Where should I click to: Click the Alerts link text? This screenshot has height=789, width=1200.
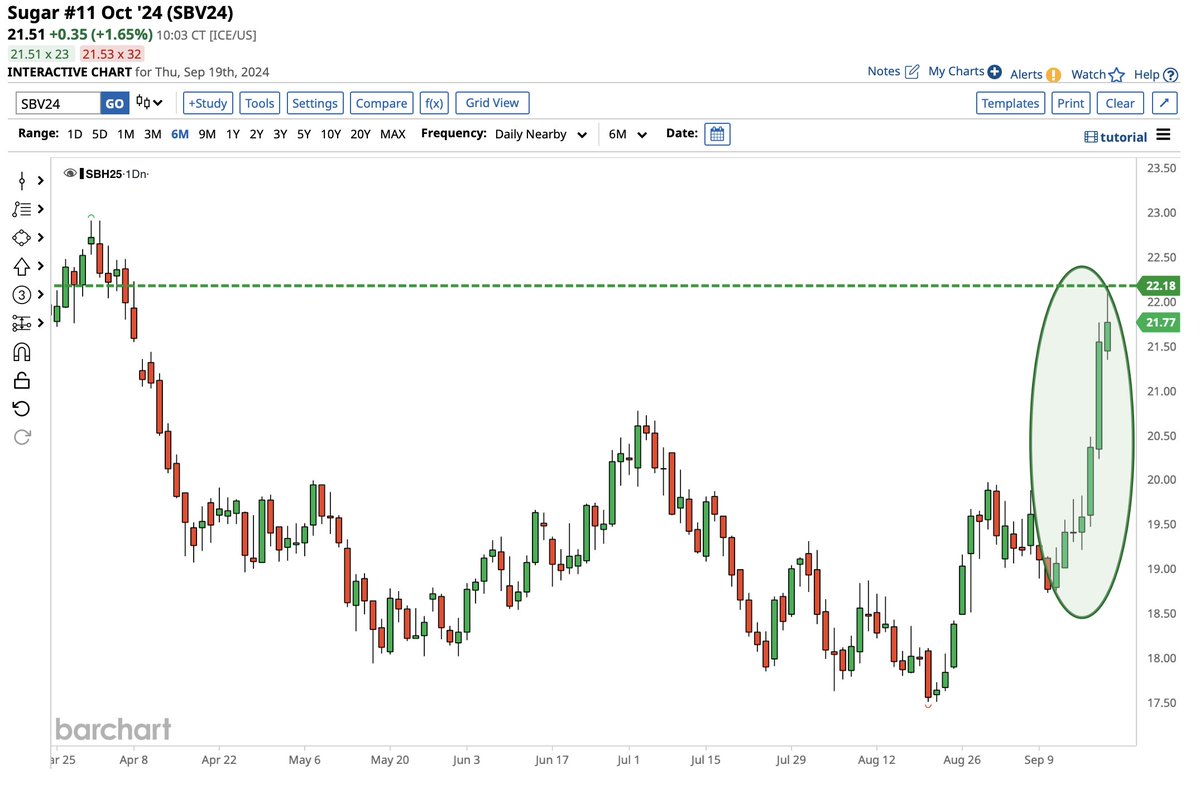(1027, 74)
